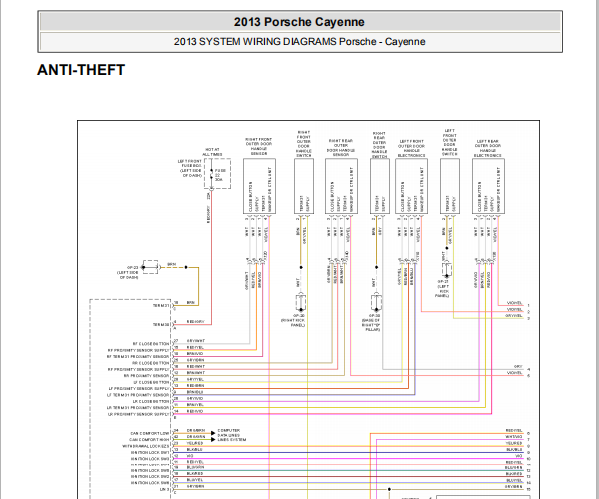The image size is (599, 499).
Task: Select the 'WITHDRAWAL LOCK EZS' pin label
Action: coord(146,446)
